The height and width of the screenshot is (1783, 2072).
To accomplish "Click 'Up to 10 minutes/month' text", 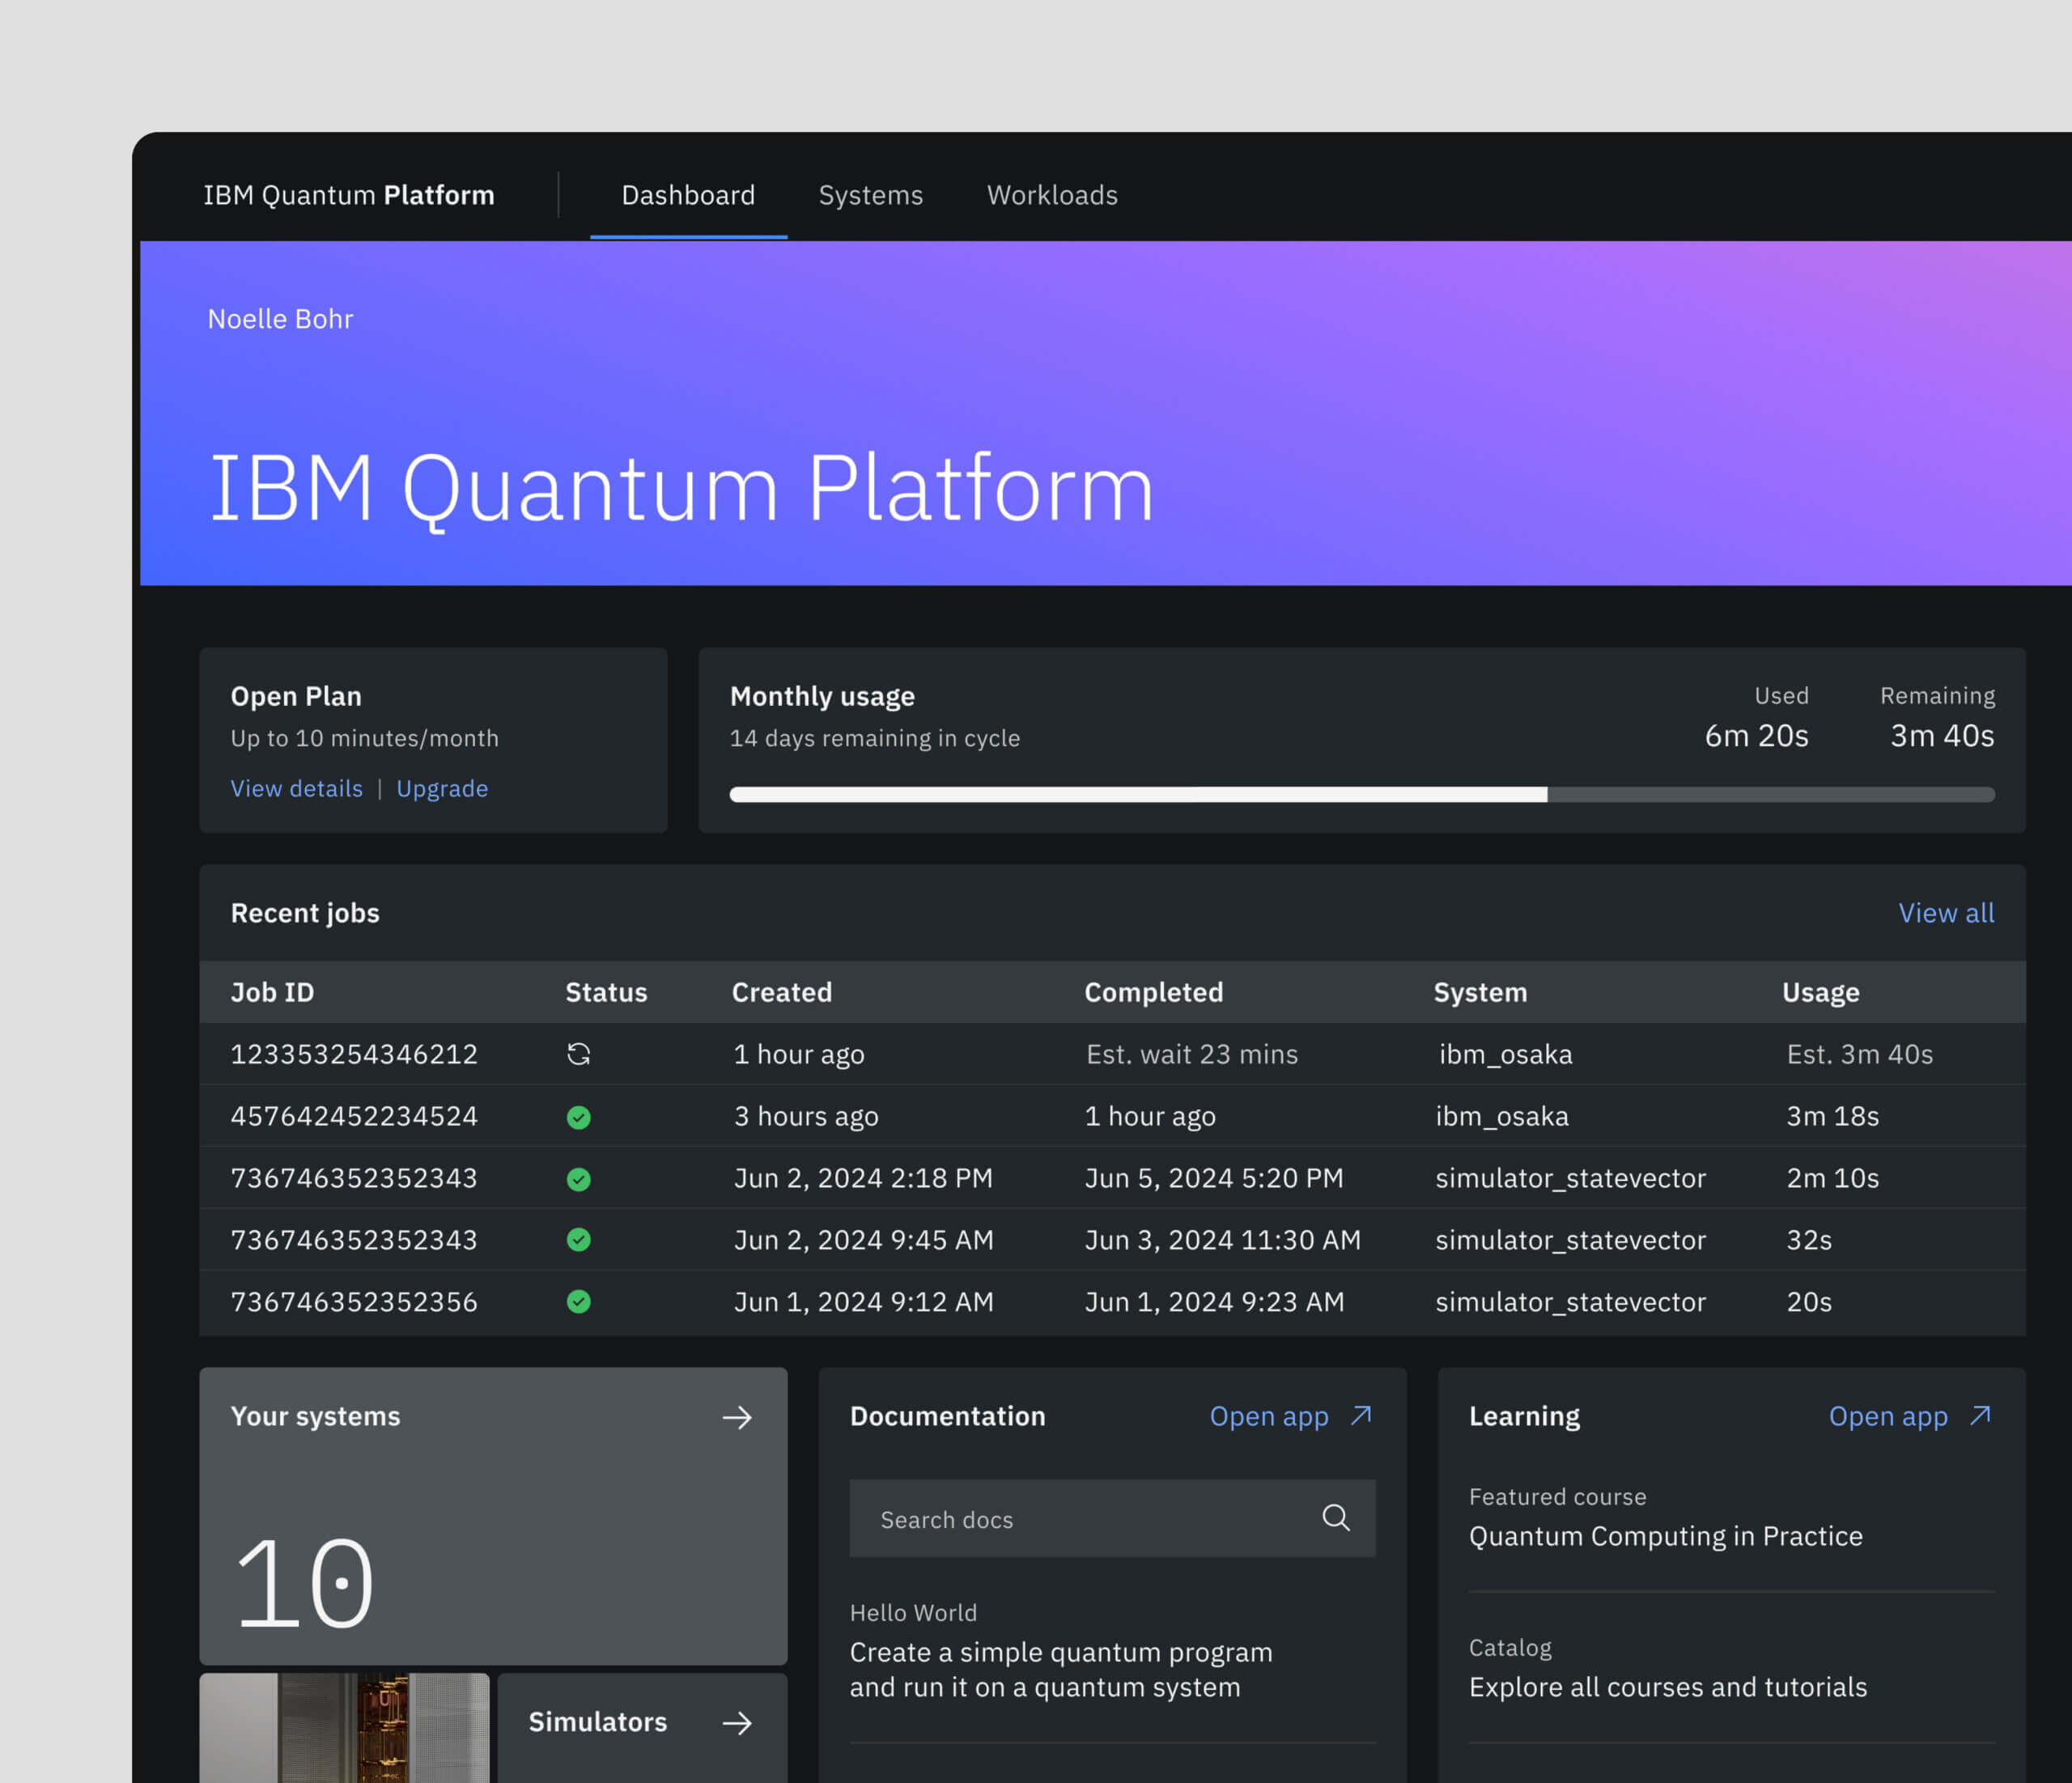I will pos(365,738).
